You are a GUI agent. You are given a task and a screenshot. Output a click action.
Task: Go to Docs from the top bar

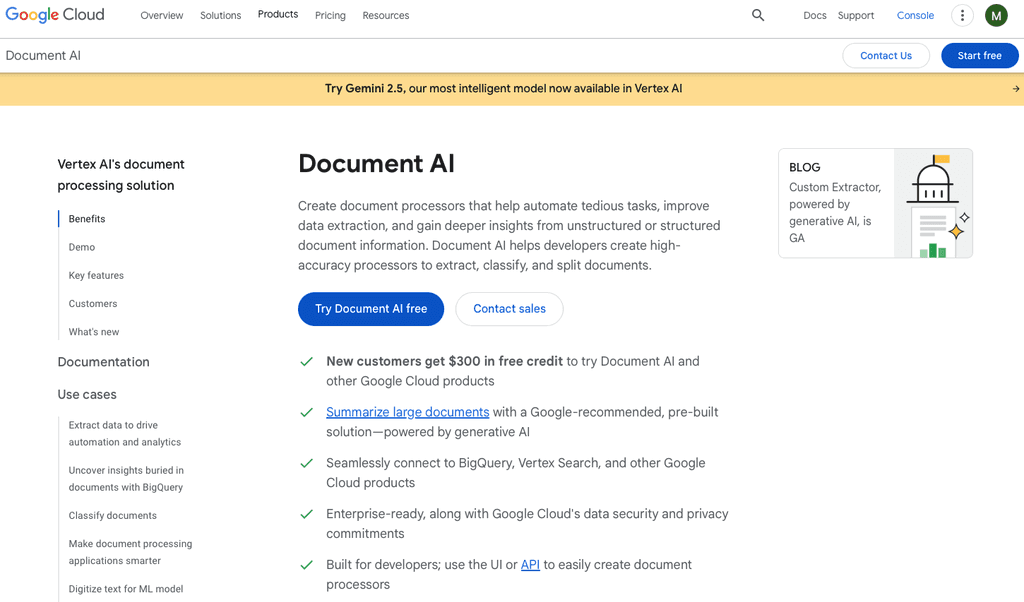[x=815, y=15]
